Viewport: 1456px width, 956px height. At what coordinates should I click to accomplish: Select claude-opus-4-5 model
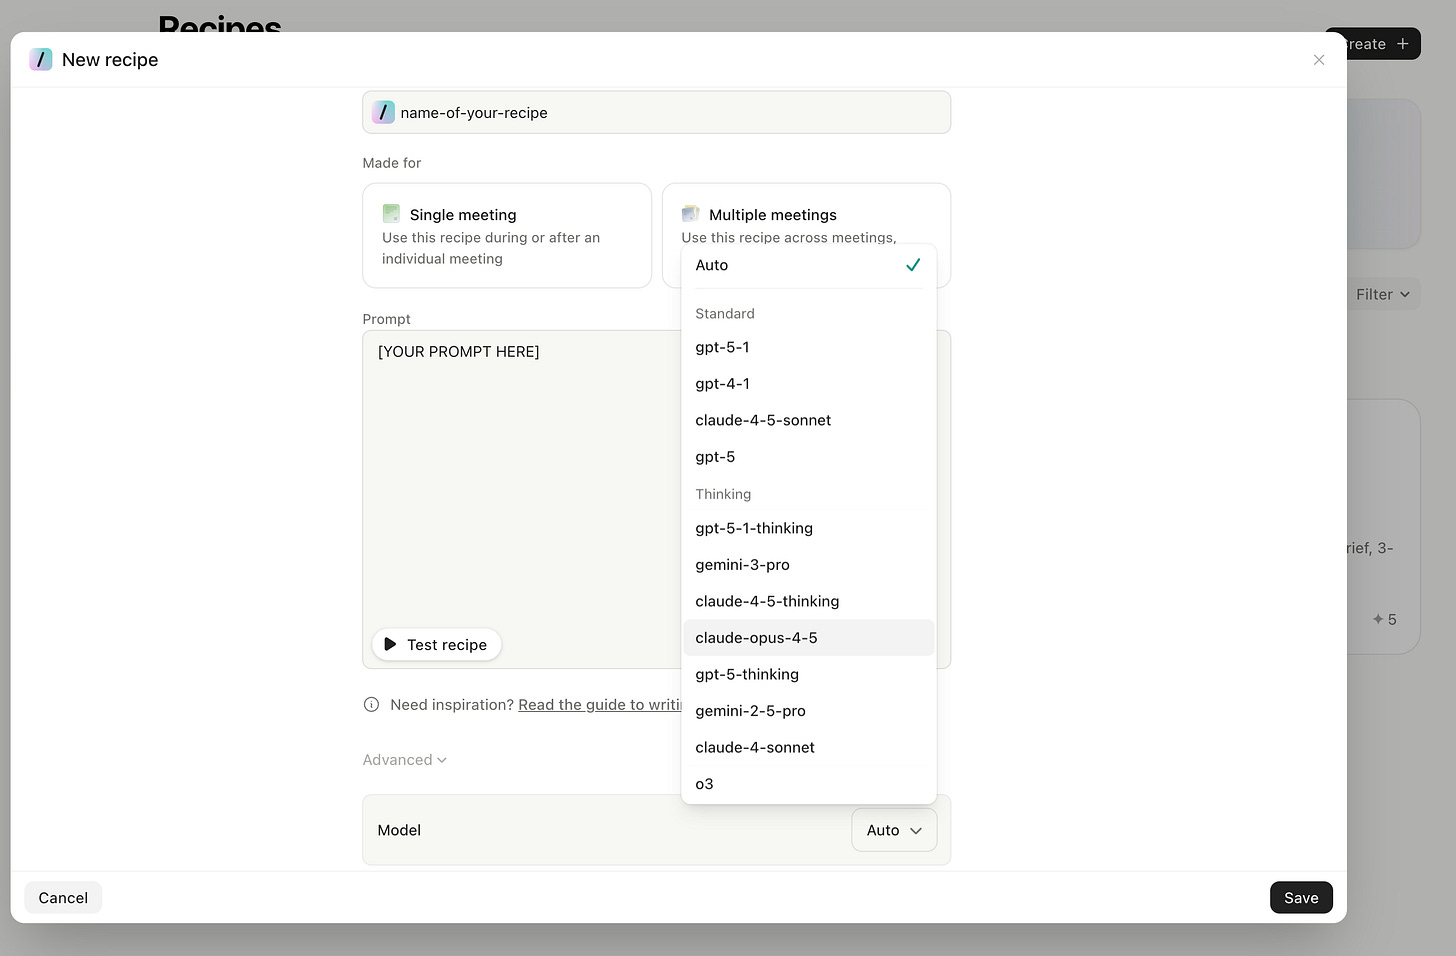click(809, 638)
